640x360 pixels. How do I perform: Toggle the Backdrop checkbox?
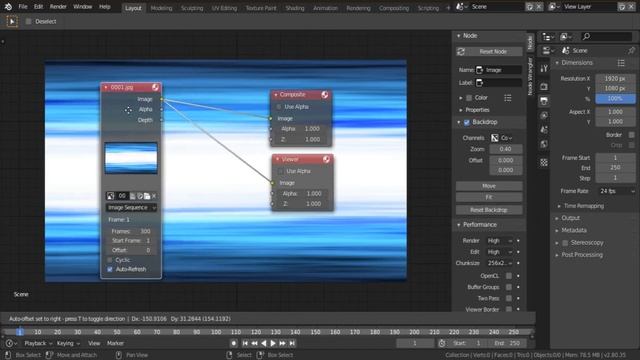[x=467, y=122]
